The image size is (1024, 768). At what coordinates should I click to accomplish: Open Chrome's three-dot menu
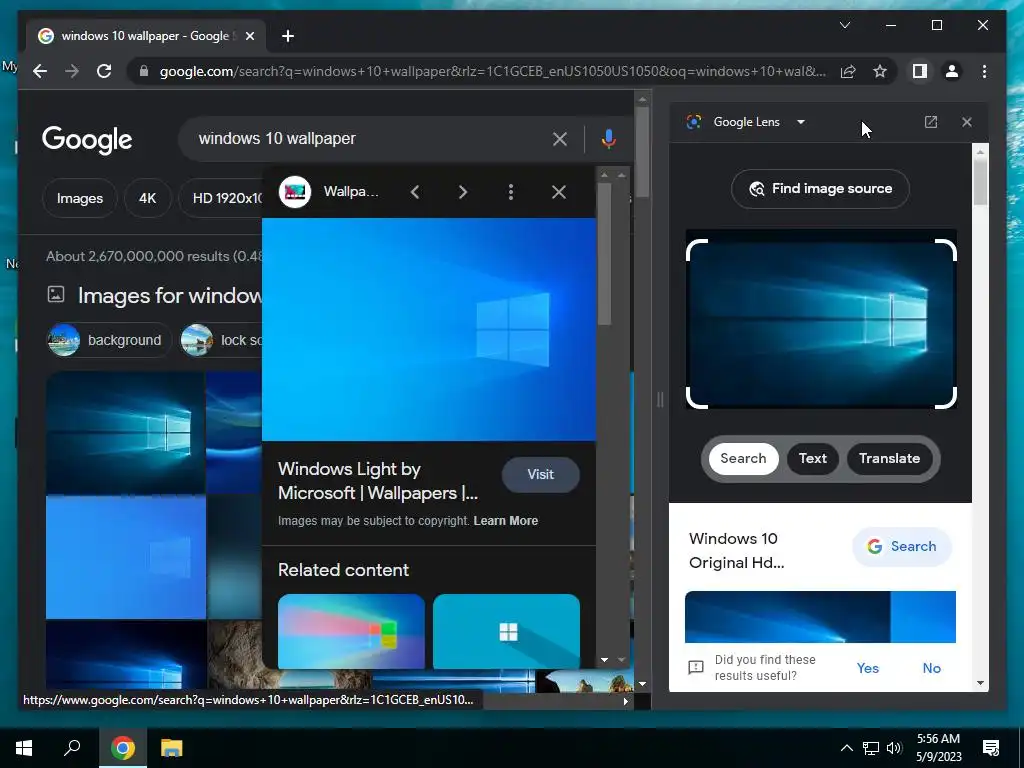click(984, 71)
